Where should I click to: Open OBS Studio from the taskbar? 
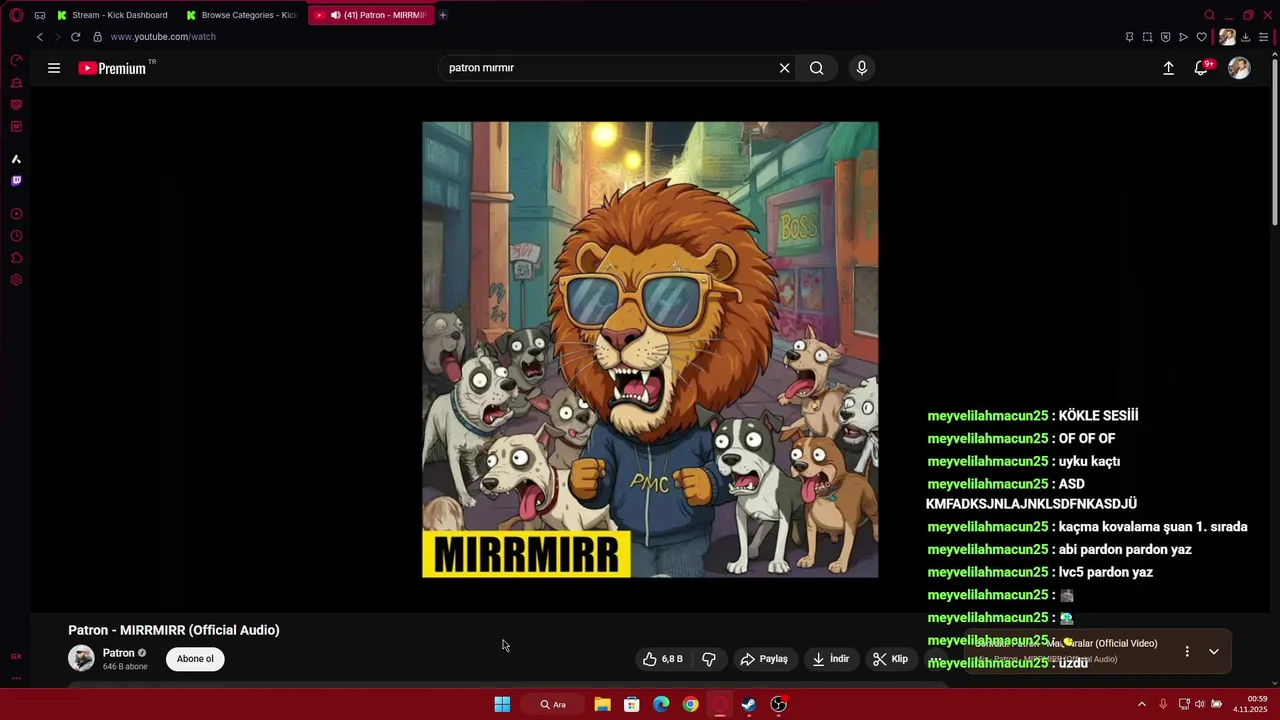pos(778,705)
